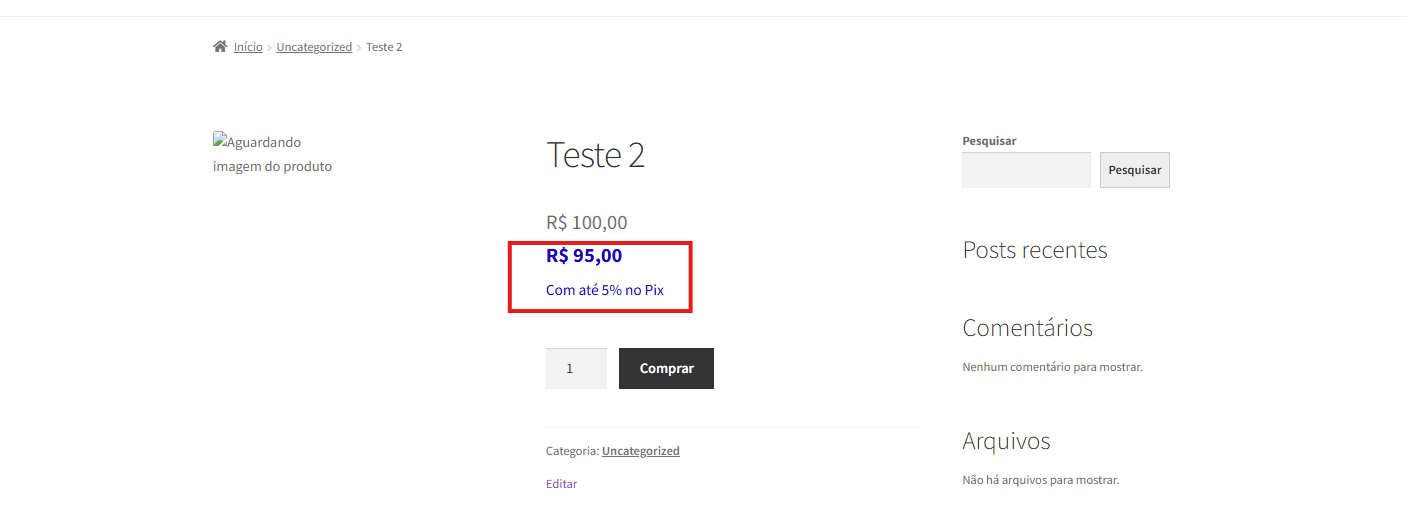Click the Editar link

pos(561,484)
